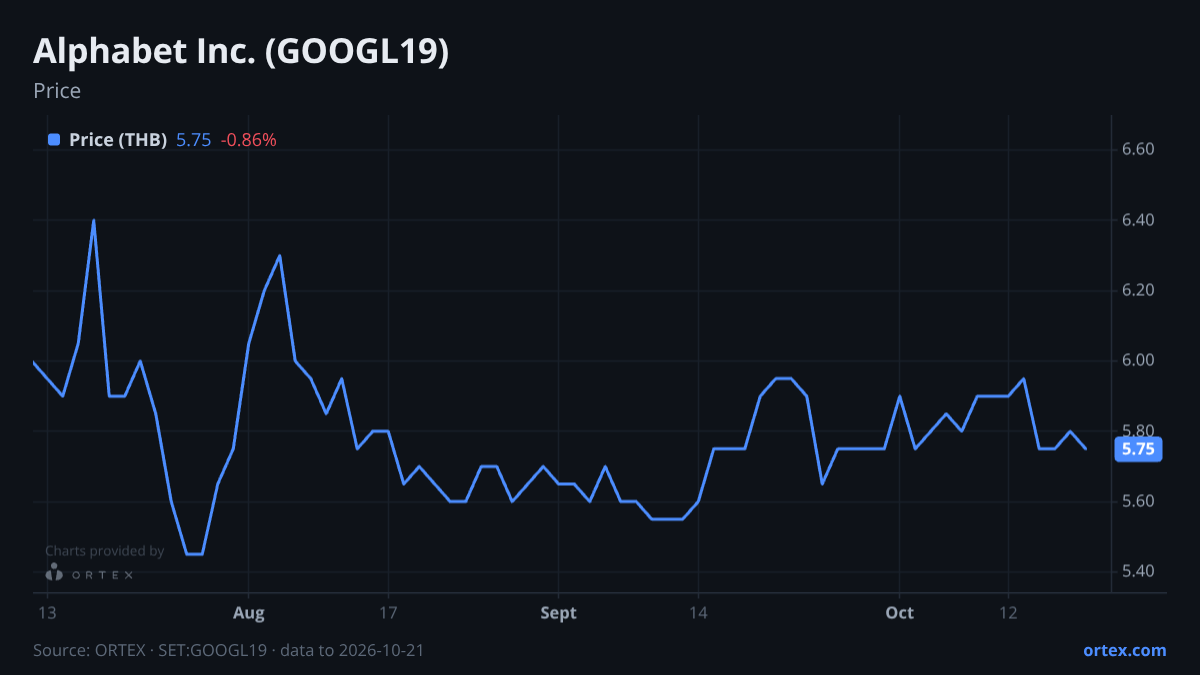Click the 17 x-axis date label

[388, 613]
